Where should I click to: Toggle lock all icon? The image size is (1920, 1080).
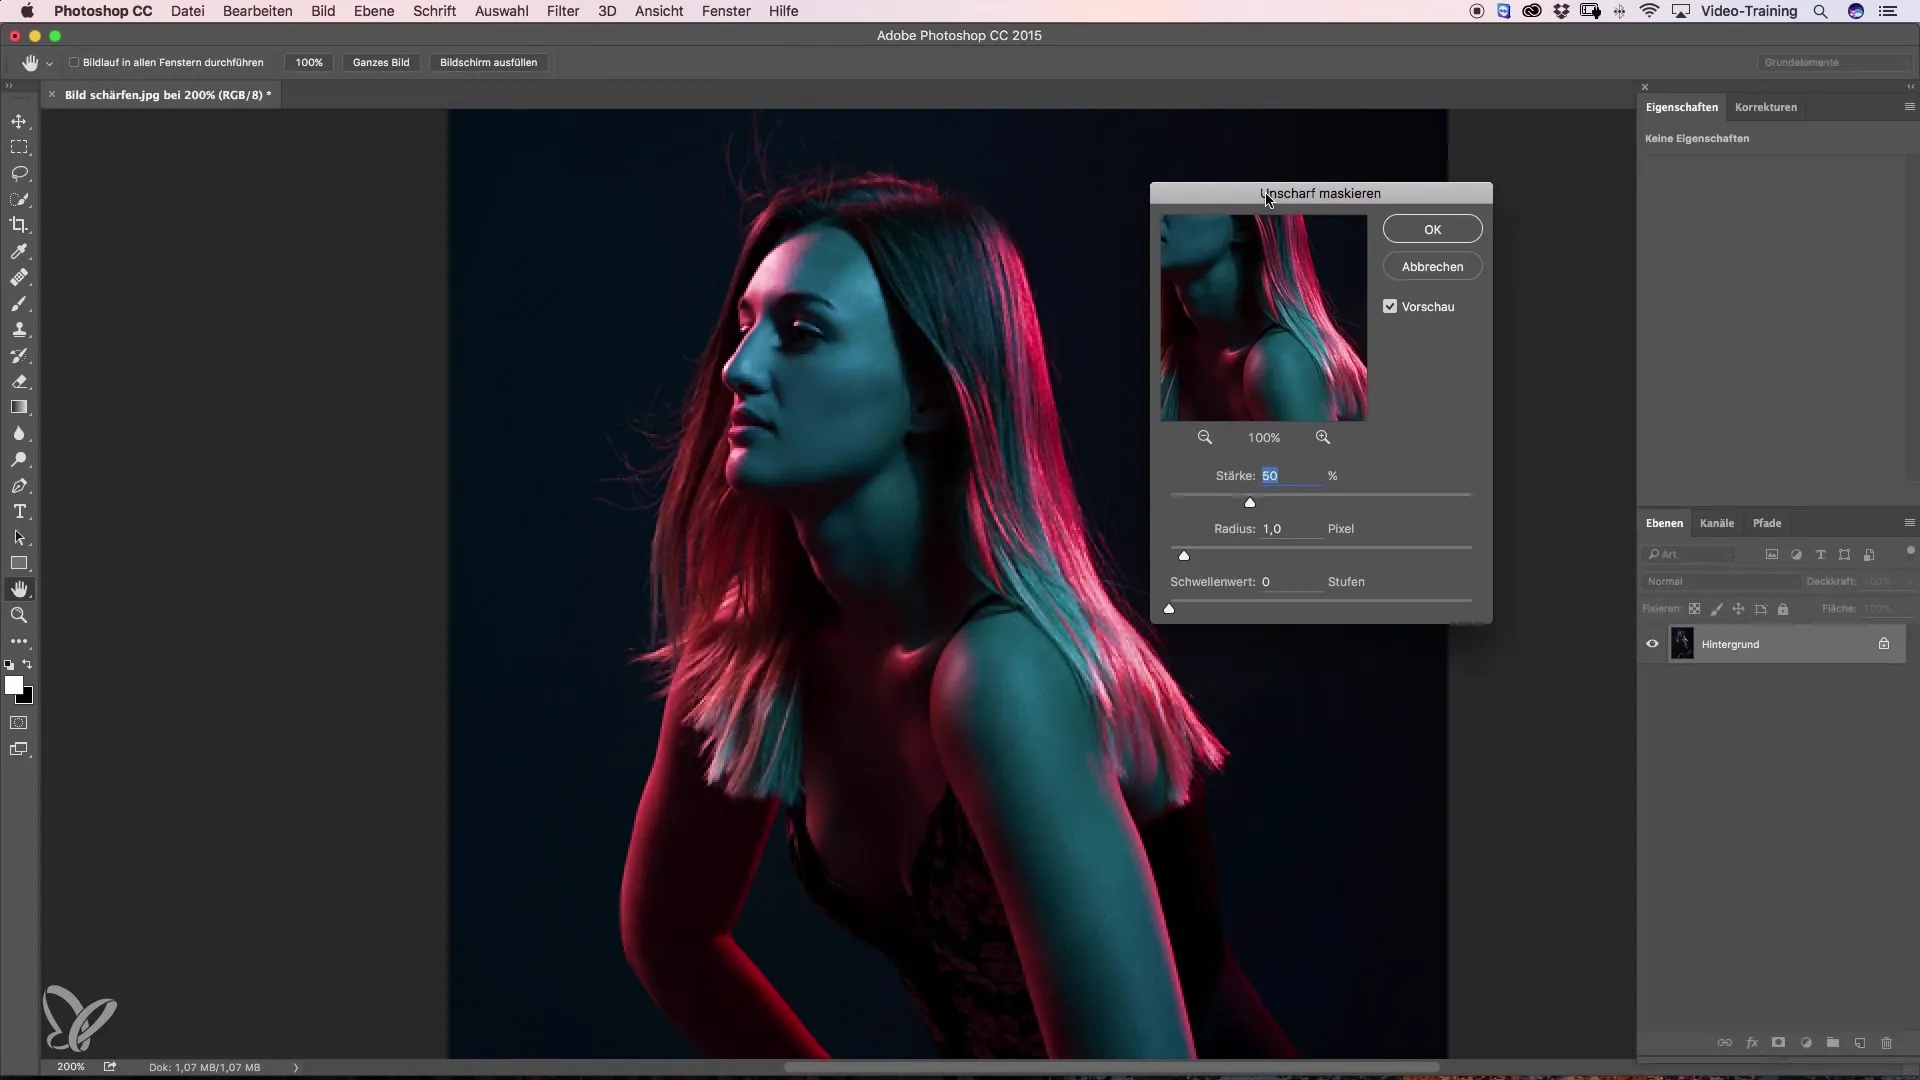[1783, 608]
